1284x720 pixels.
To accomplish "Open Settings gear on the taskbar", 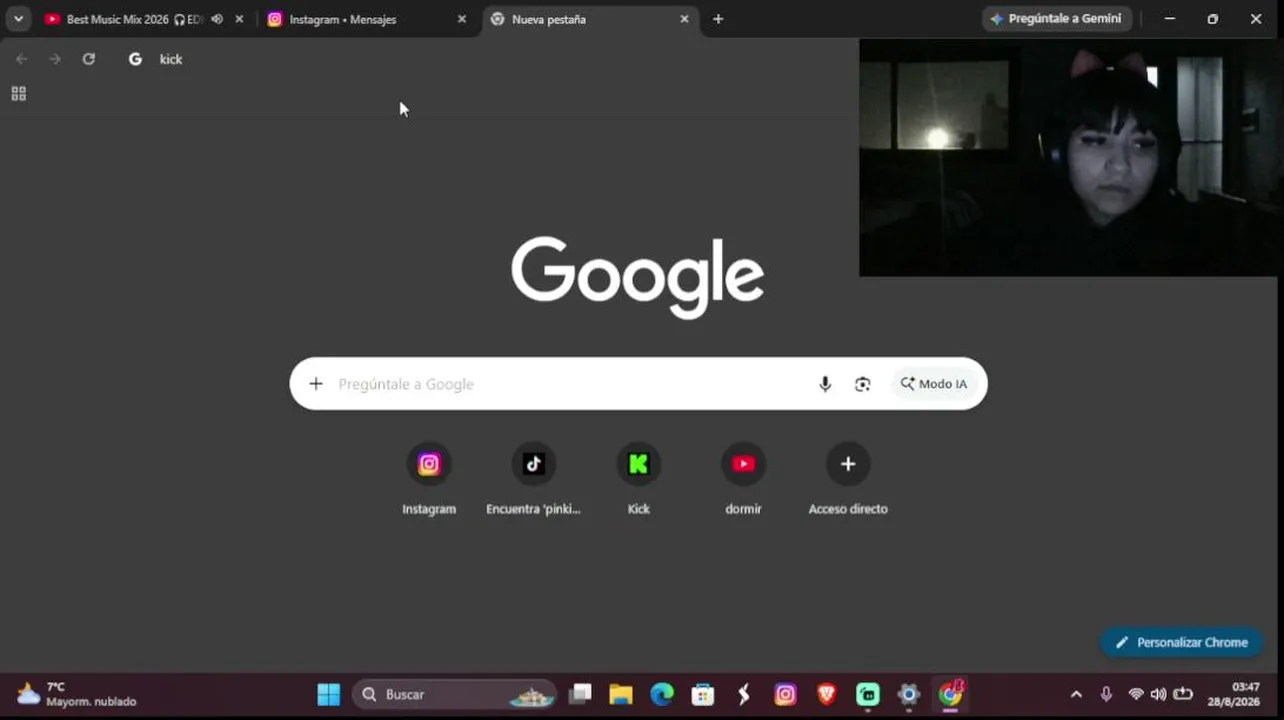I will 908,694.
